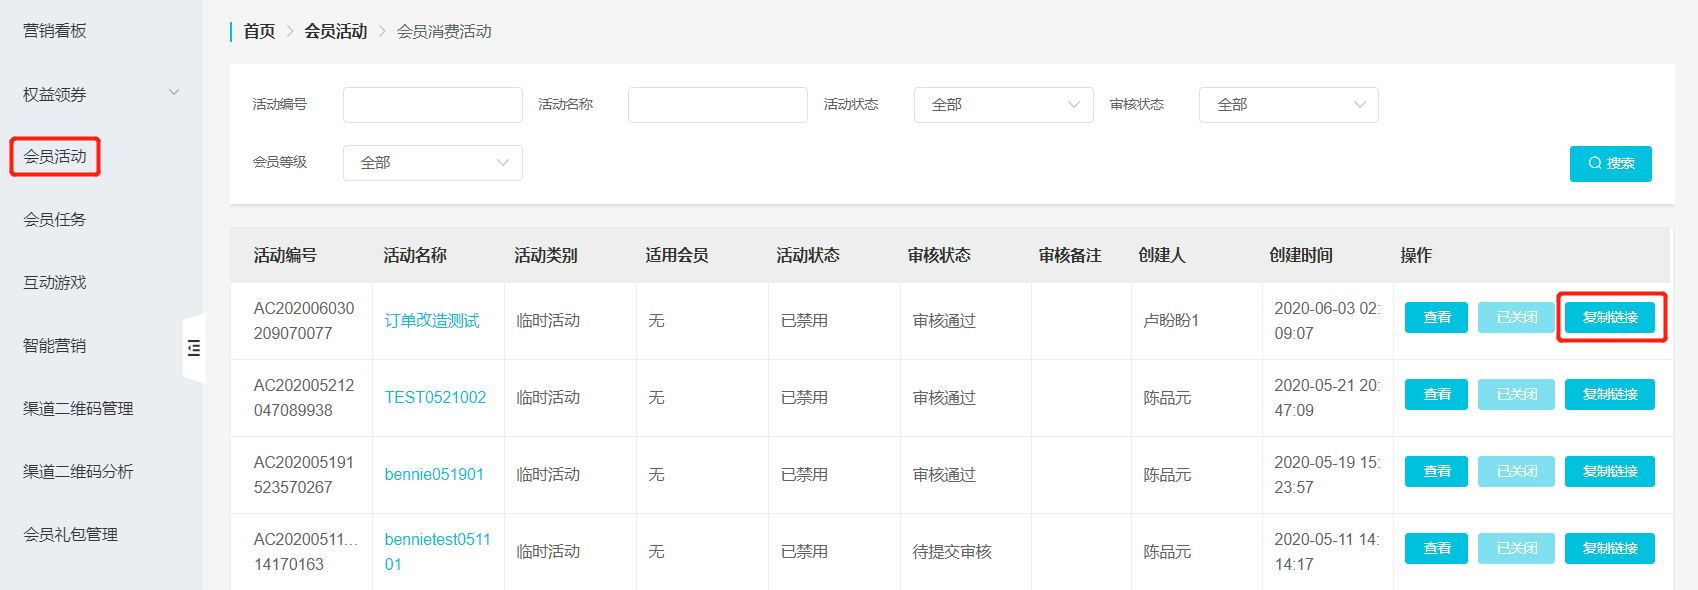Open 渠道二维码管理 in the sidebar
This screenshot has width=1698, height=590.
(x=78, y=409)
